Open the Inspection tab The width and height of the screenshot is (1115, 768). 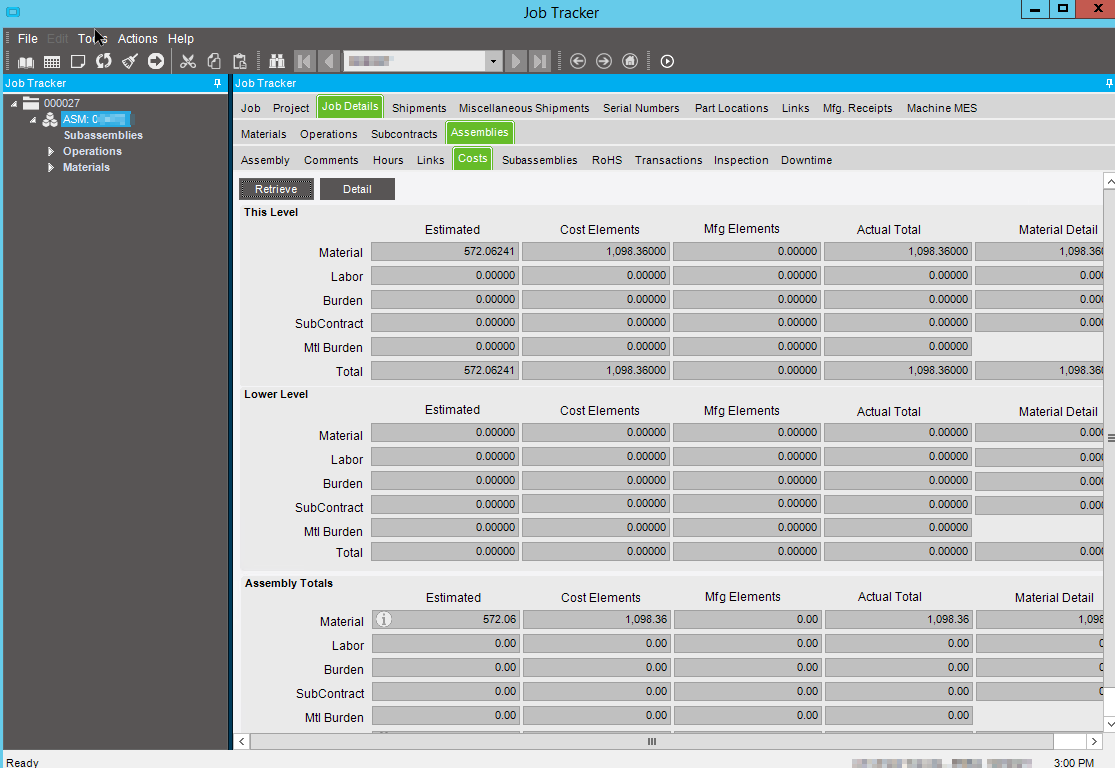pos(741,160)
